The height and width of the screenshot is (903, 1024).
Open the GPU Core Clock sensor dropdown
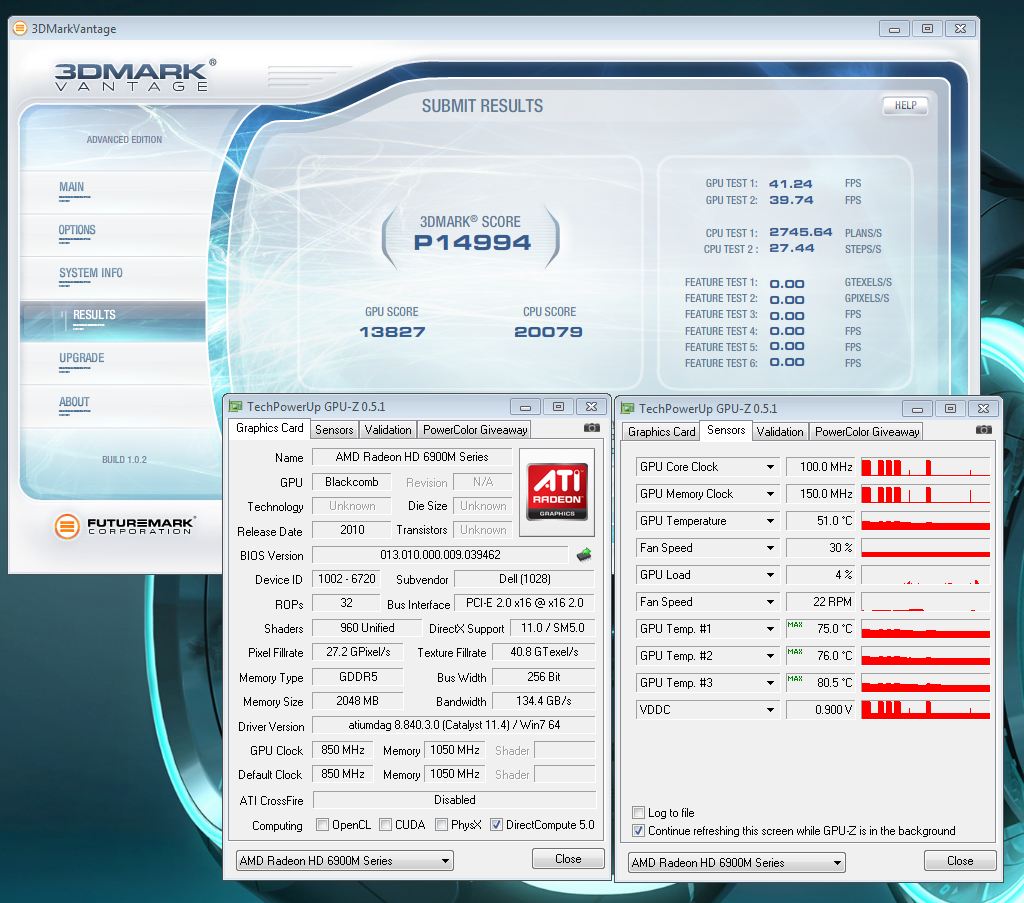click(770, 467)
